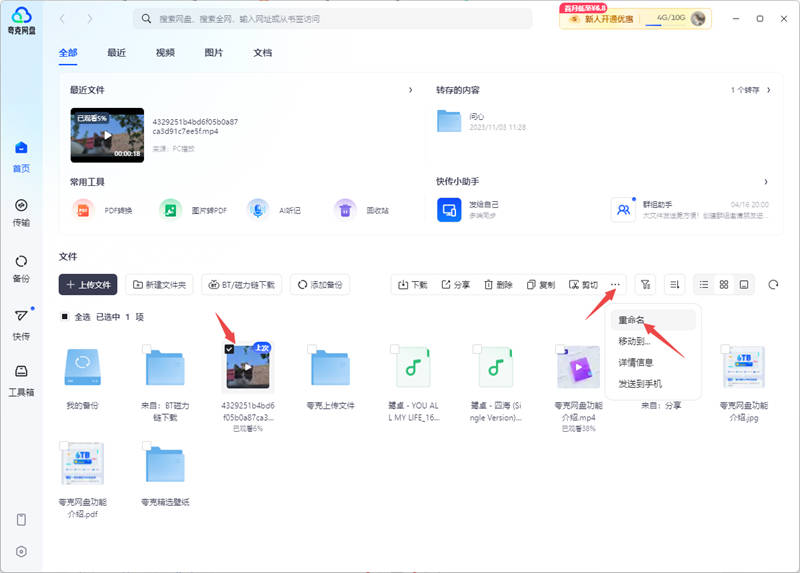Toggle the 全选 select-all checkbox
This screenshot has height=573, width=800.
pos(65,317)
